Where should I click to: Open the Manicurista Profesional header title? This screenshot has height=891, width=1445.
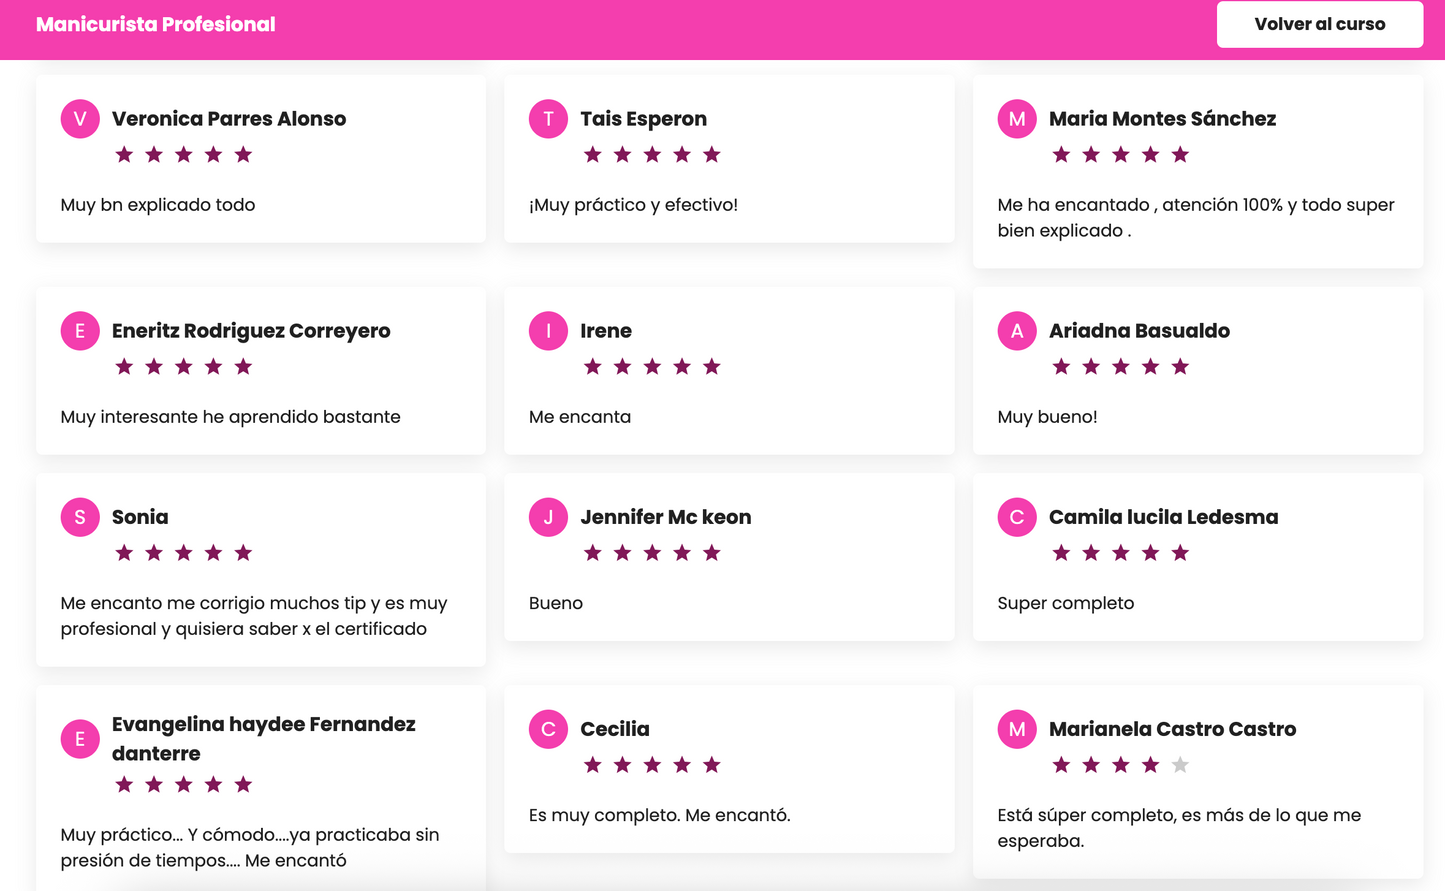click(155, 24)
